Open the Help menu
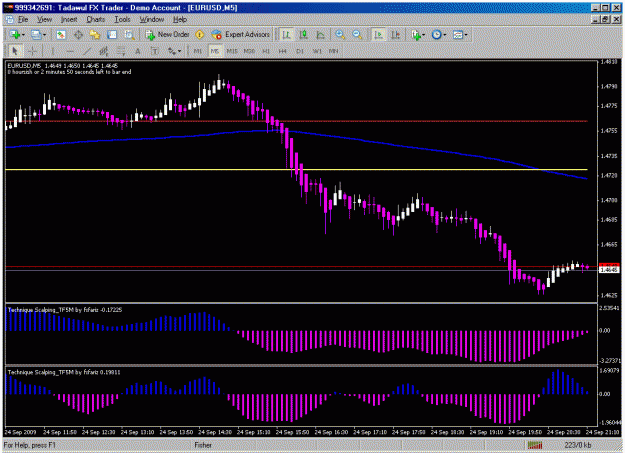625x453 pixels. click(x=180, y=20)
